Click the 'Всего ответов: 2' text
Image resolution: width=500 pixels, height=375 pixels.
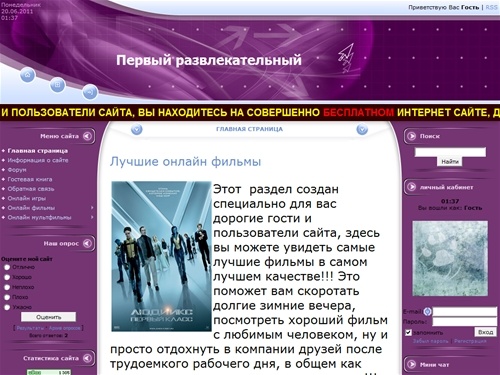pos(49,335)
